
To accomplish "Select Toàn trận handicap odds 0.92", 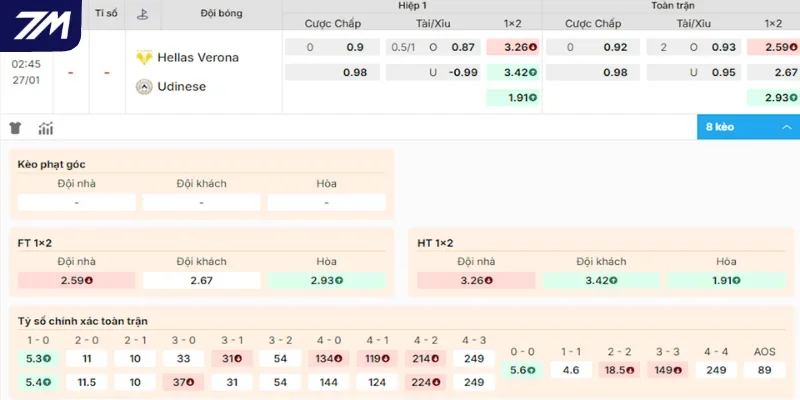I will click(x=593, y=47).
